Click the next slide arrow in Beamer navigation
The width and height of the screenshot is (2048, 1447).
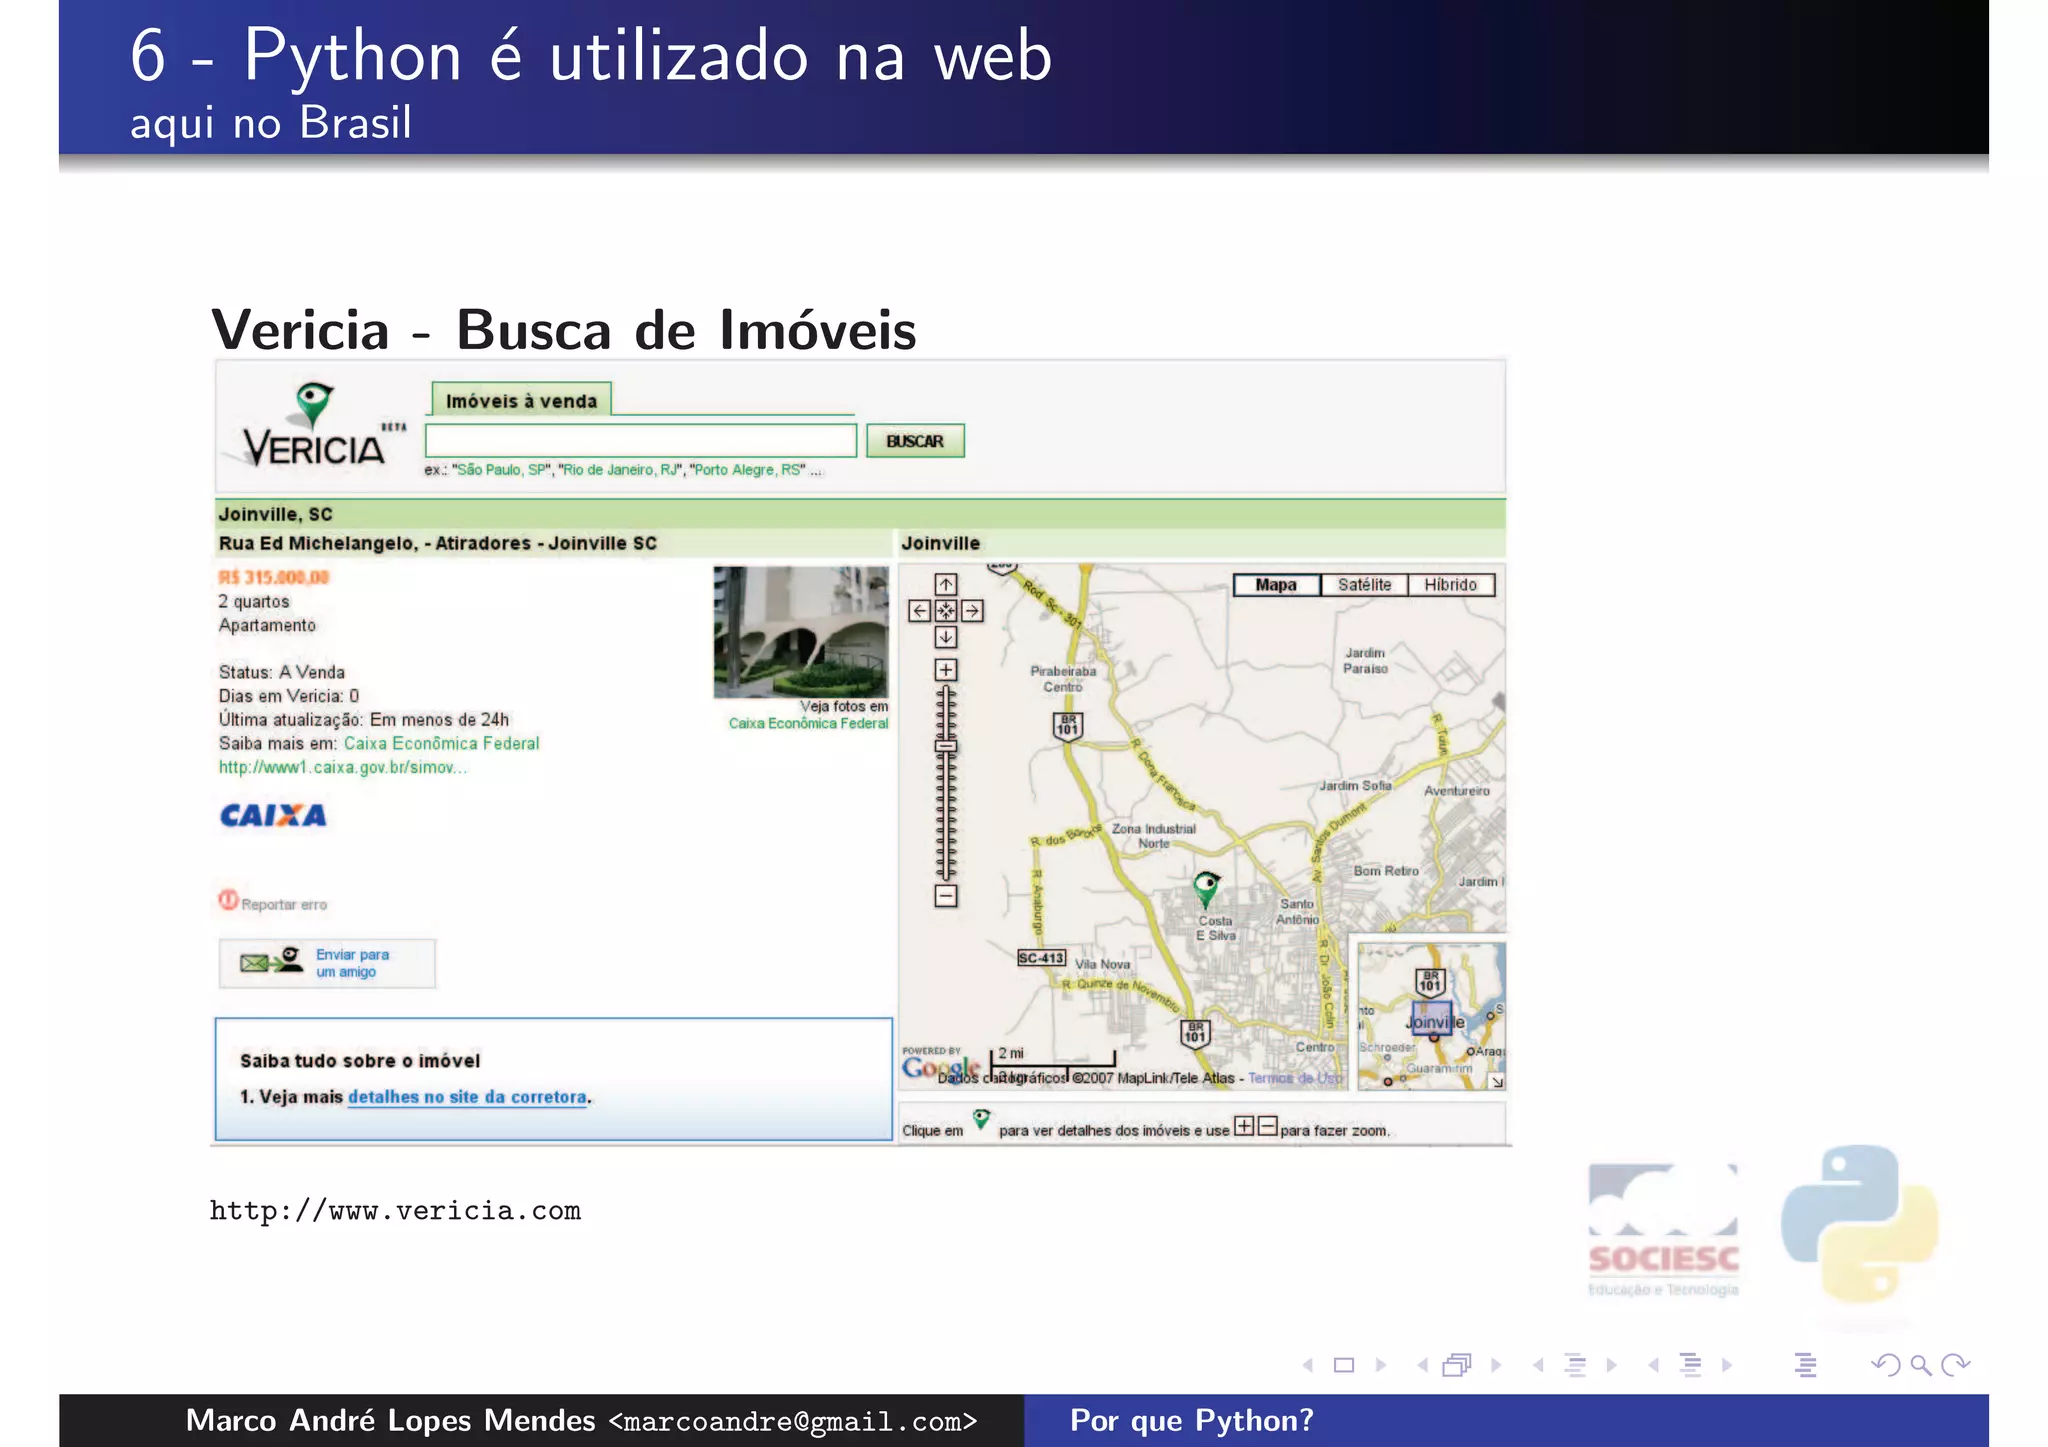coord(1381,1365)
